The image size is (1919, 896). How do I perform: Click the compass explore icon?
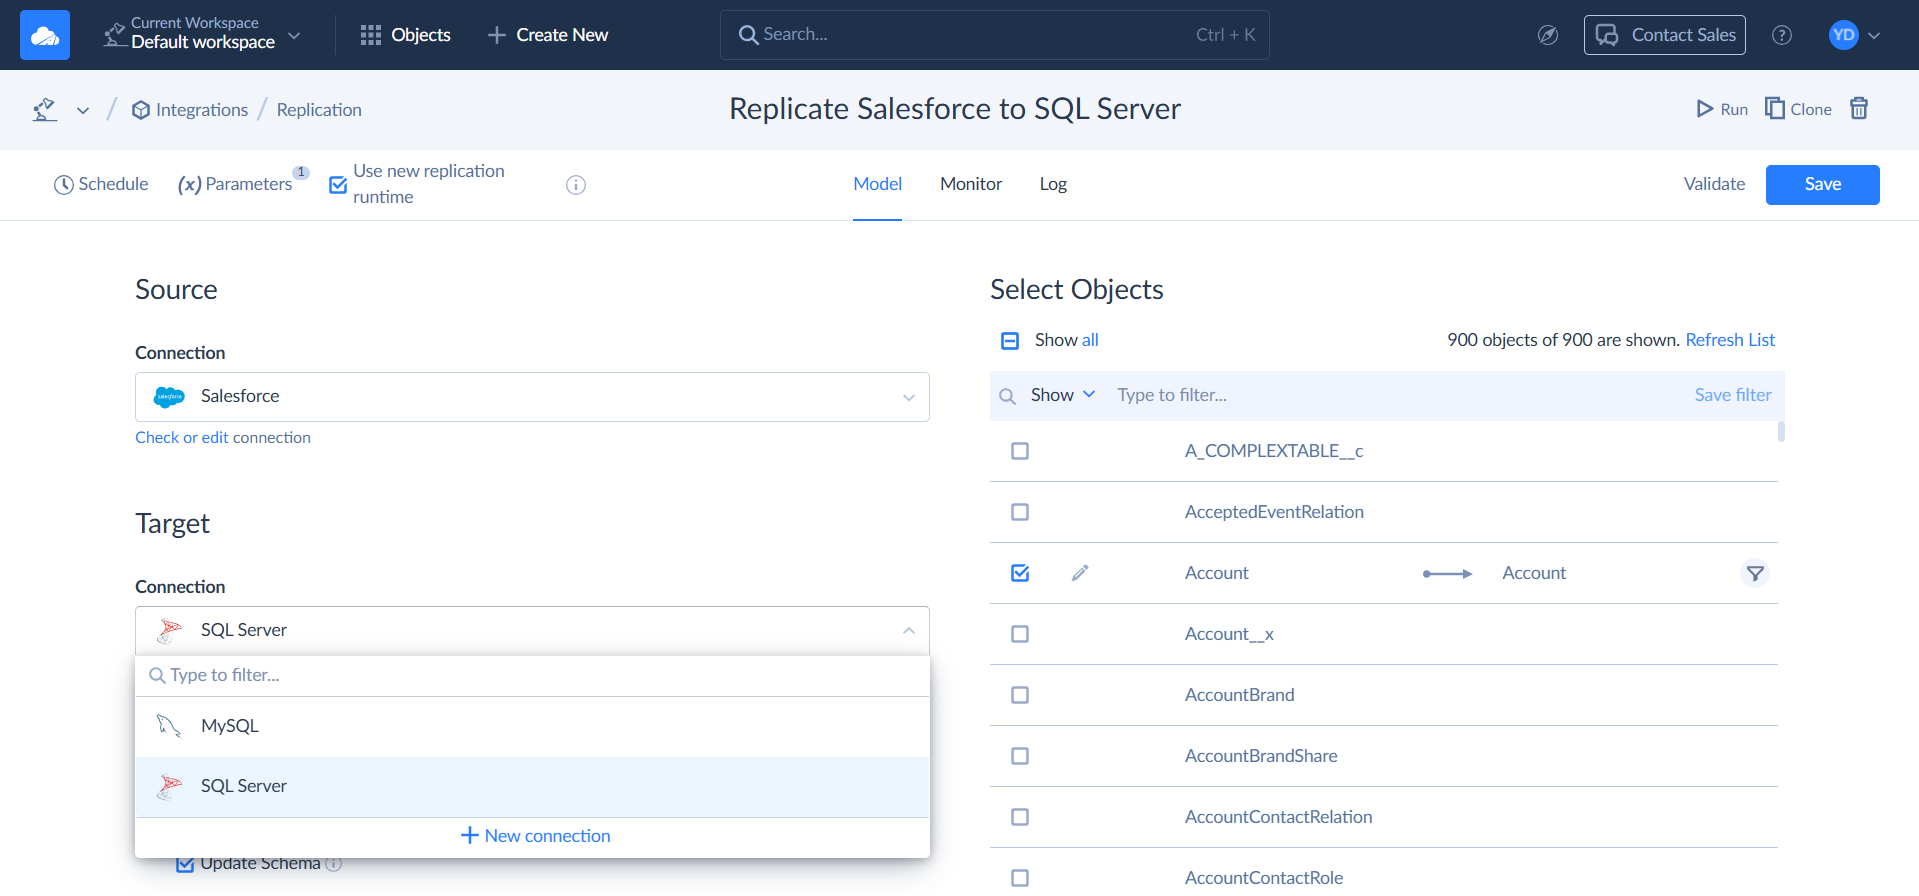tap(1548, 35)
